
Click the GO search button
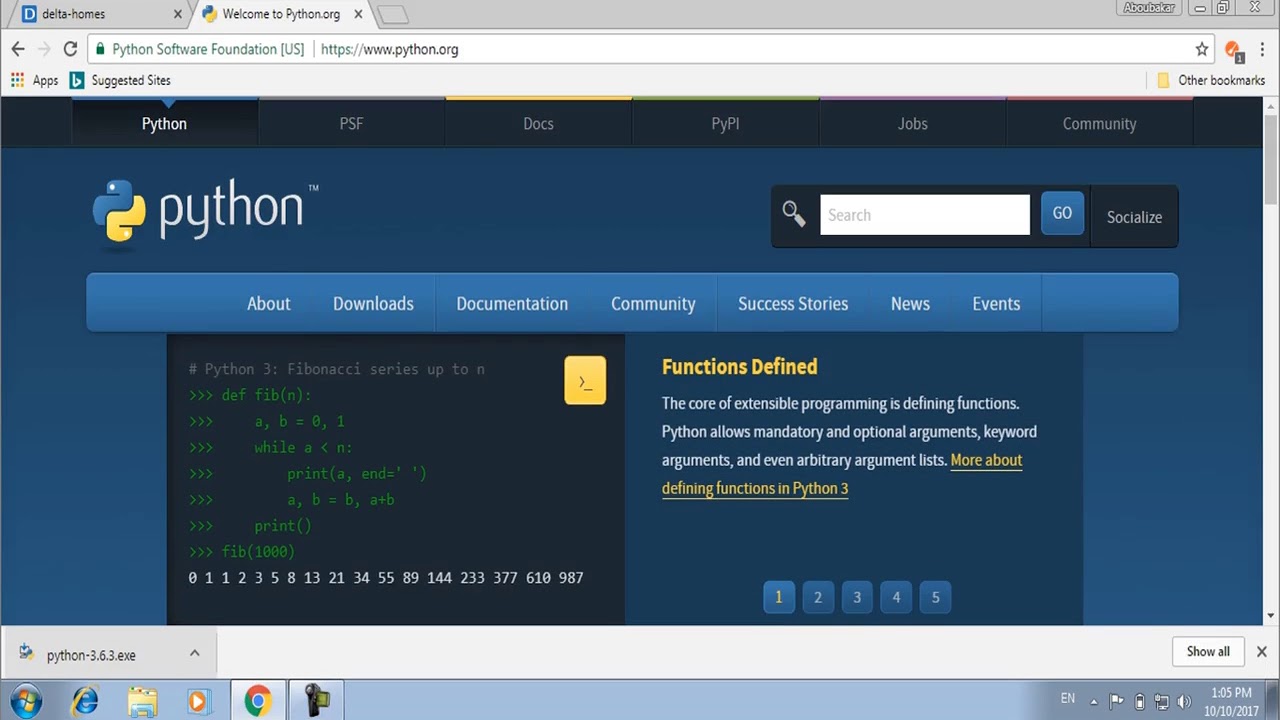(1062, 214)
